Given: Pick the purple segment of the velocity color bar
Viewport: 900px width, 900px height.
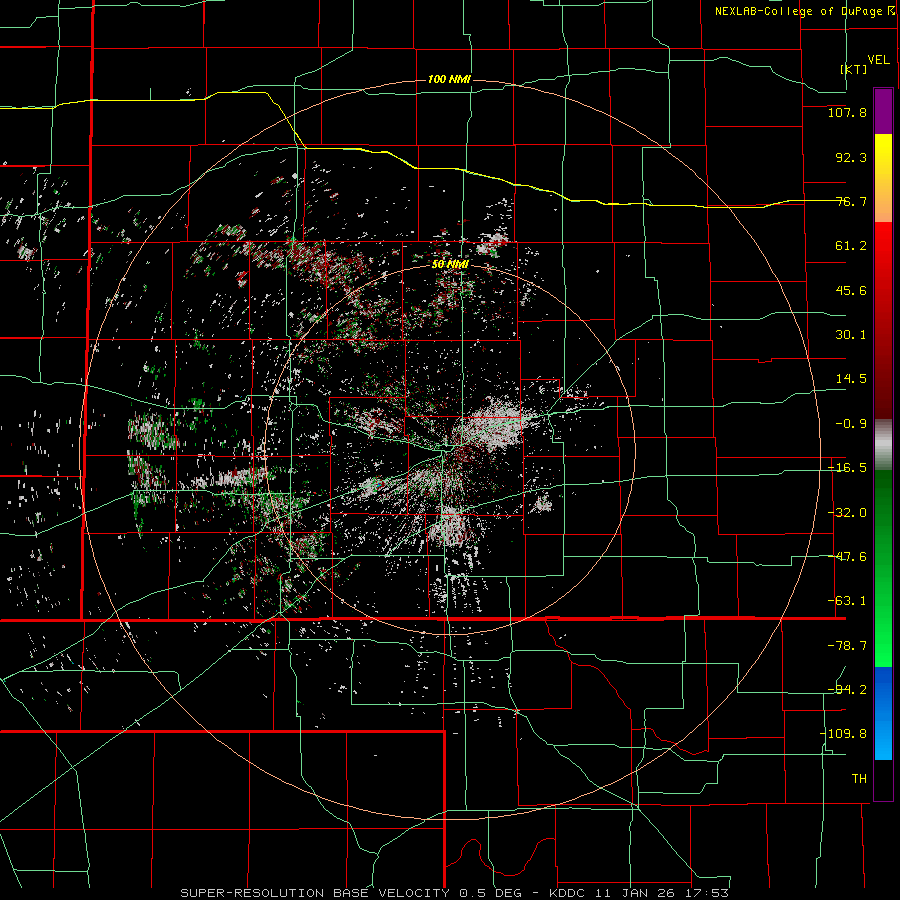Looking at the screenshot, I should [883, 111].
